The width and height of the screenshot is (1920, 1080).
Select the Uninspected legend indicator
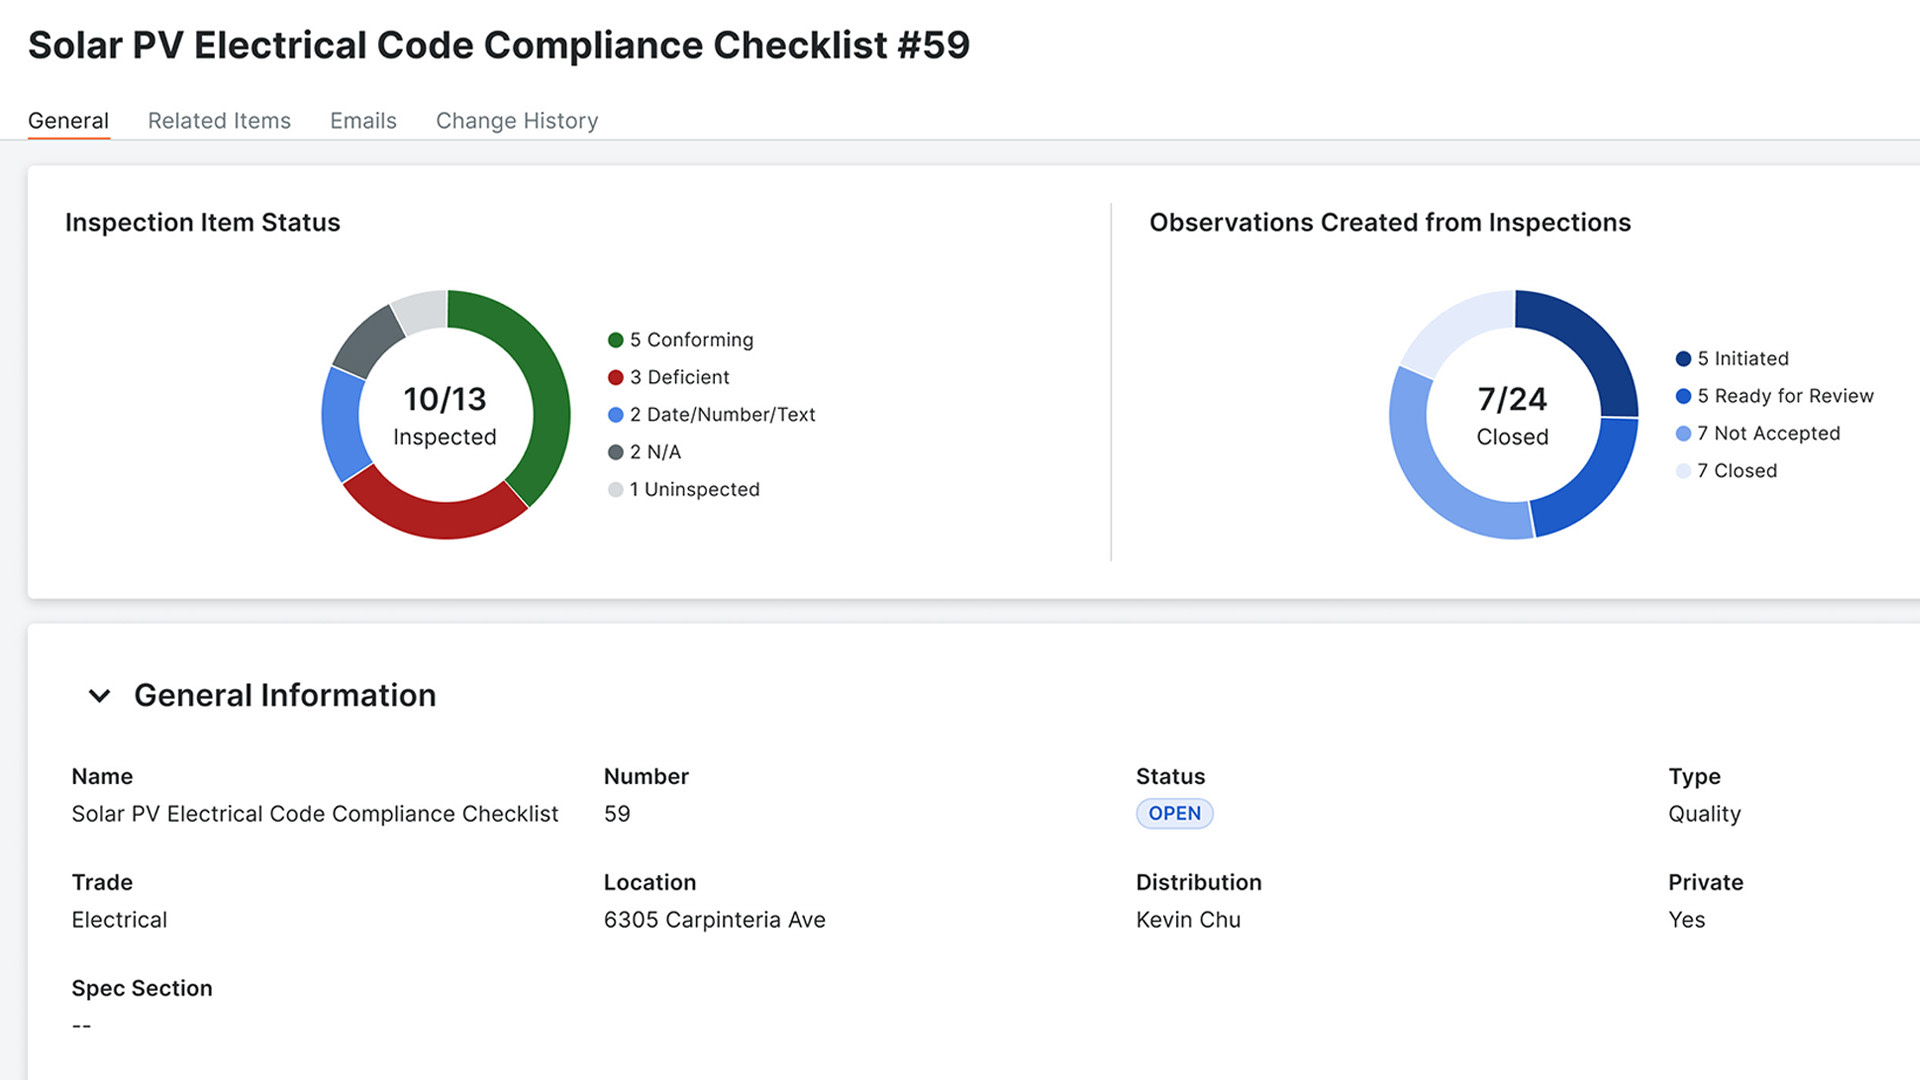pyautogui.click(x=616, y=489)
